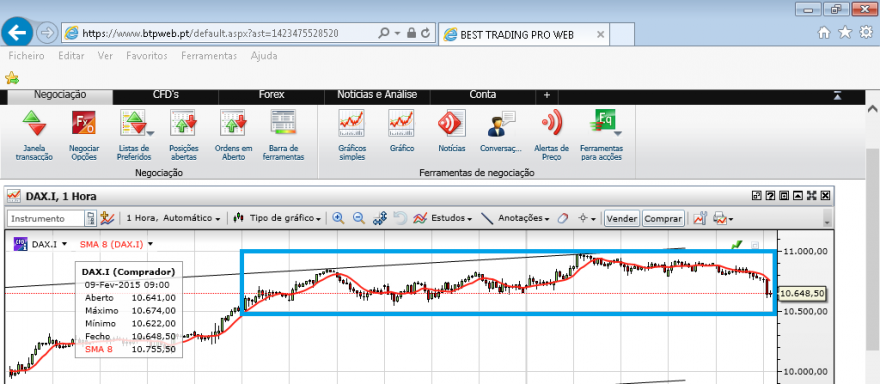Open the Ver menu
Viewport: 880px width, 384px height.
[105, 56]
